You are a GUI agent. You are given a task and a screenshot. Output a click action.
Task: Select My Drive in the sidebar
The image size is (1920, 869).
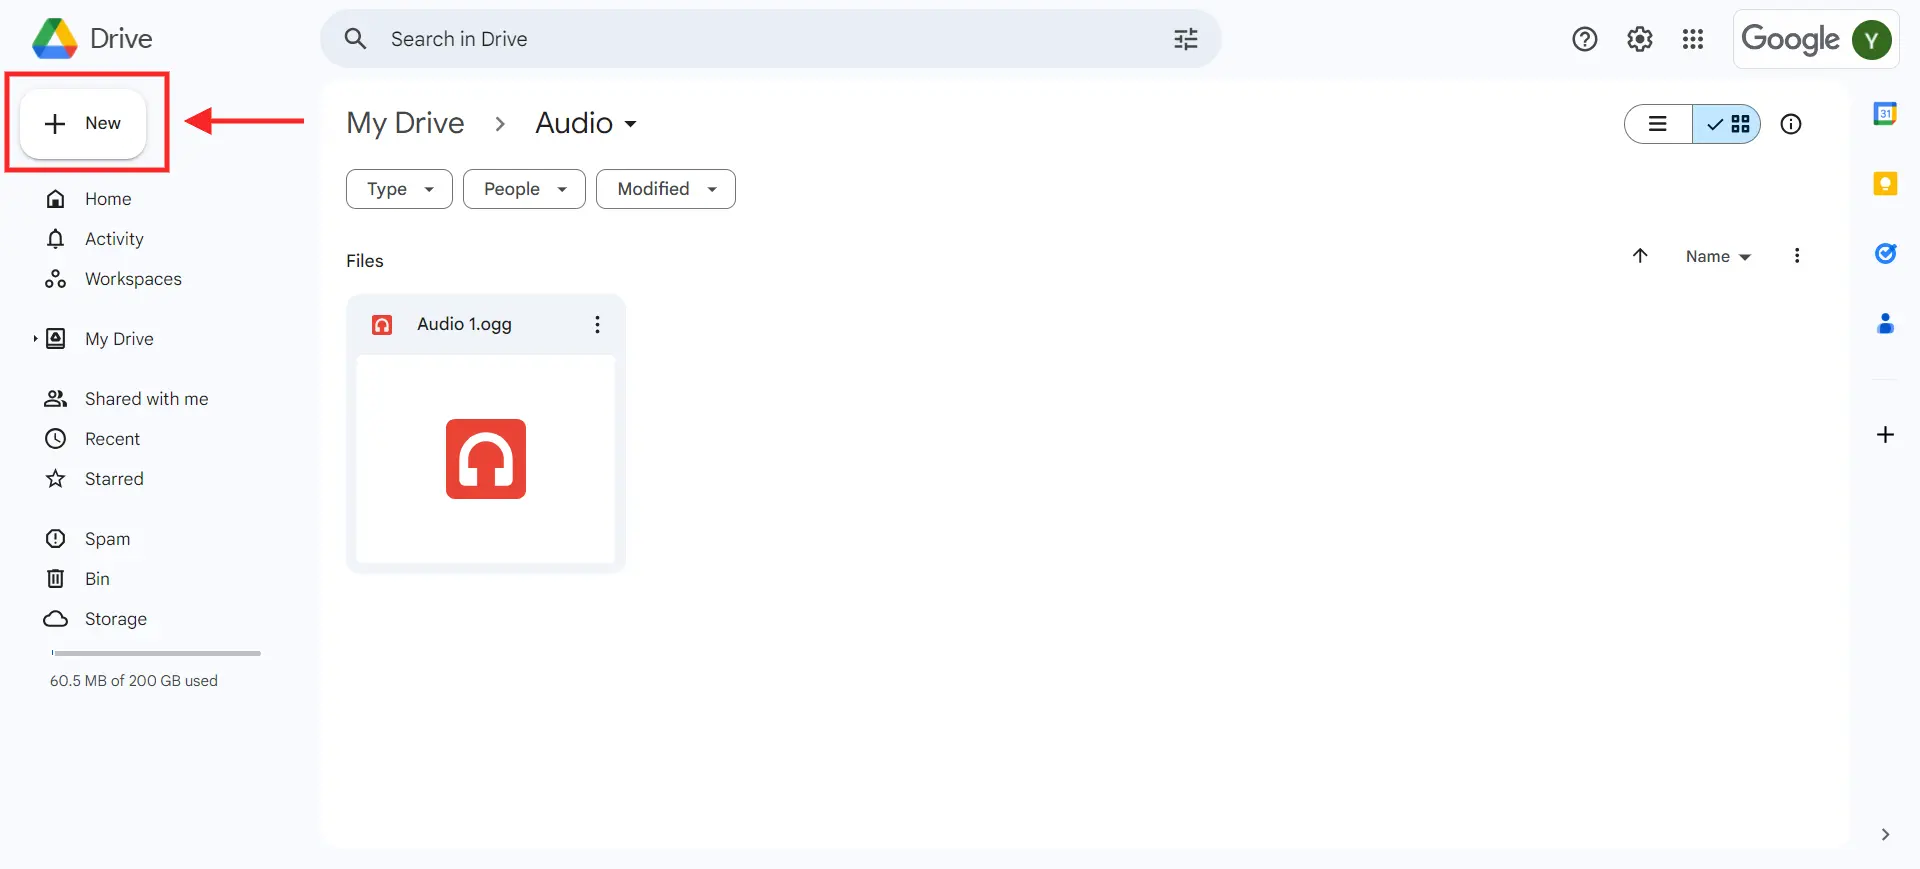tap(119, 339)
